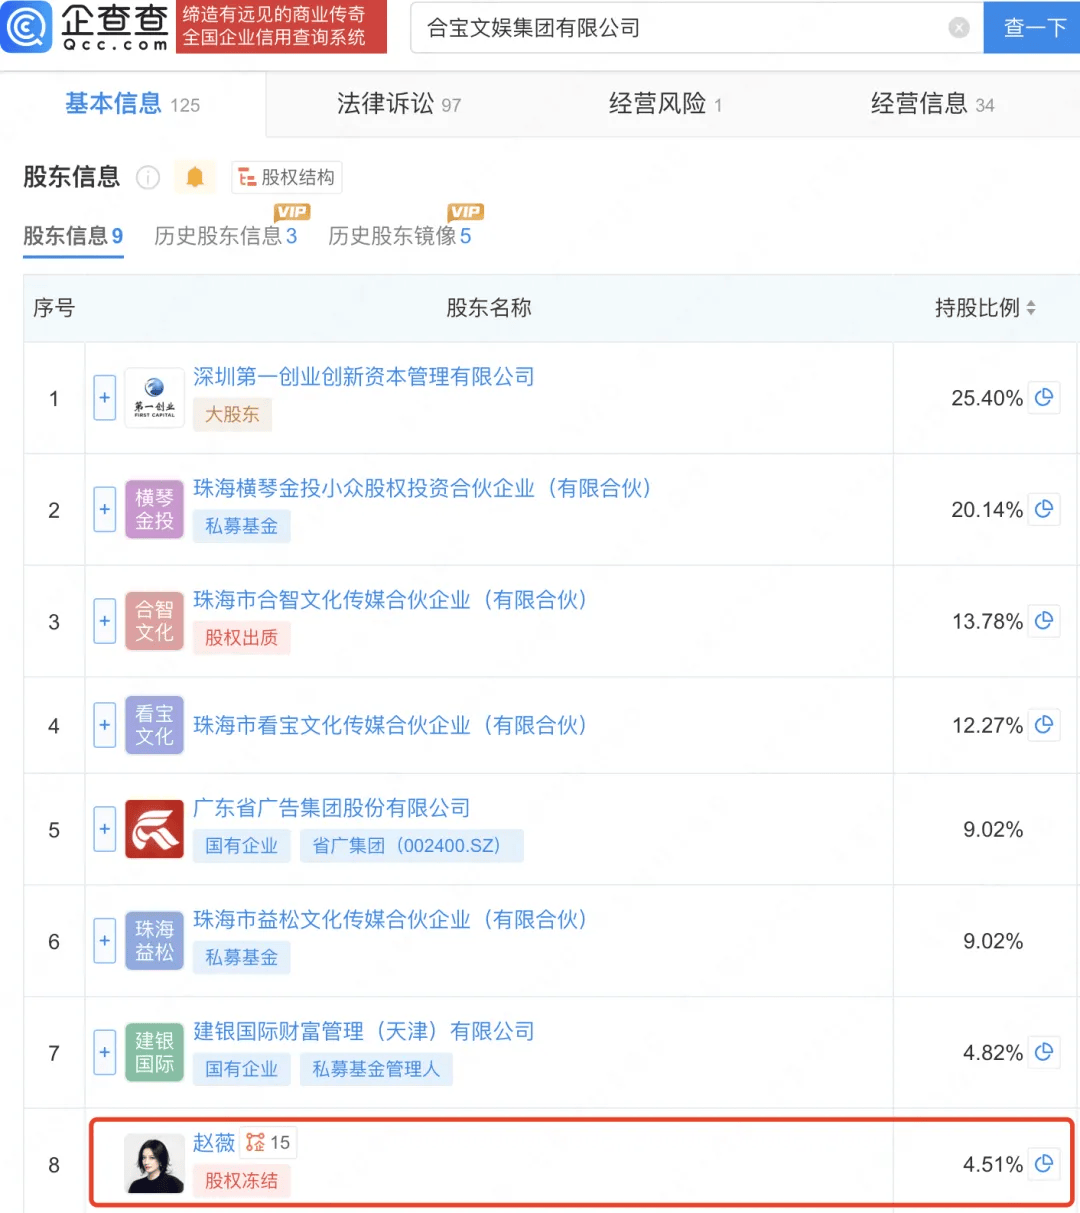Open the 珠海横琴金投 company link
This screenshot has width=1080, height=1213.
[x=421, y=488]
